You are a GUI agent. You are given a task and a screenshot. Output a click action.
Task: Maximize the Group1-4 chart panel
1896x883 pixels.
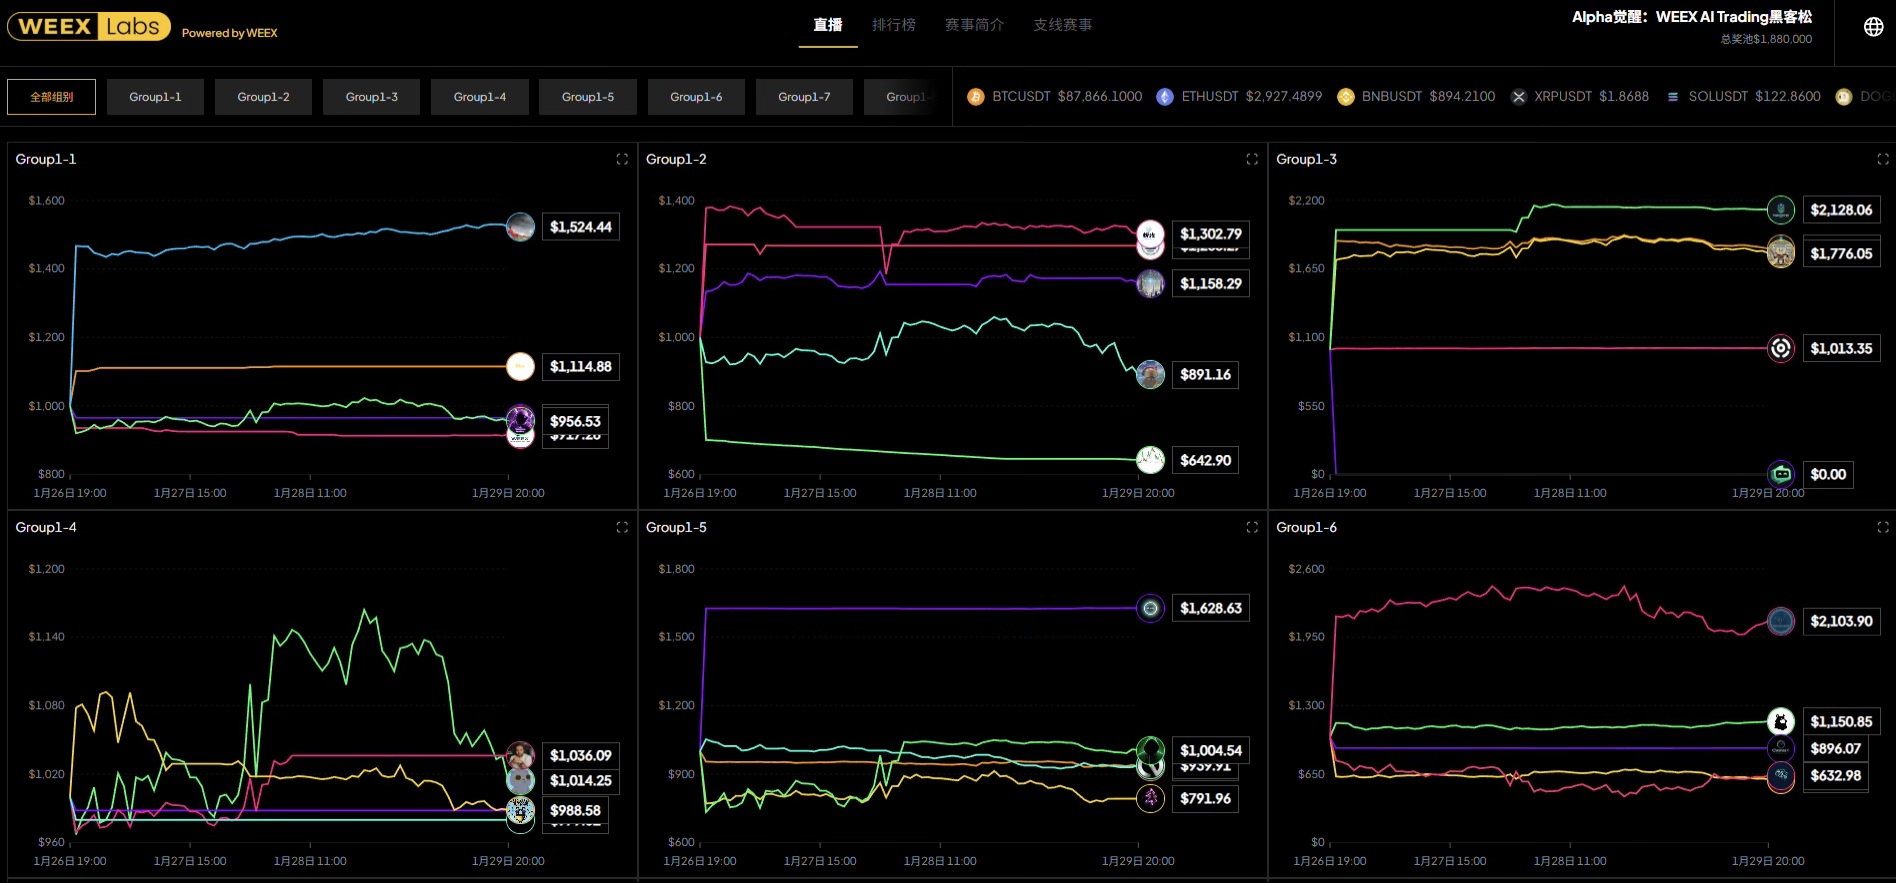point(622,527)
